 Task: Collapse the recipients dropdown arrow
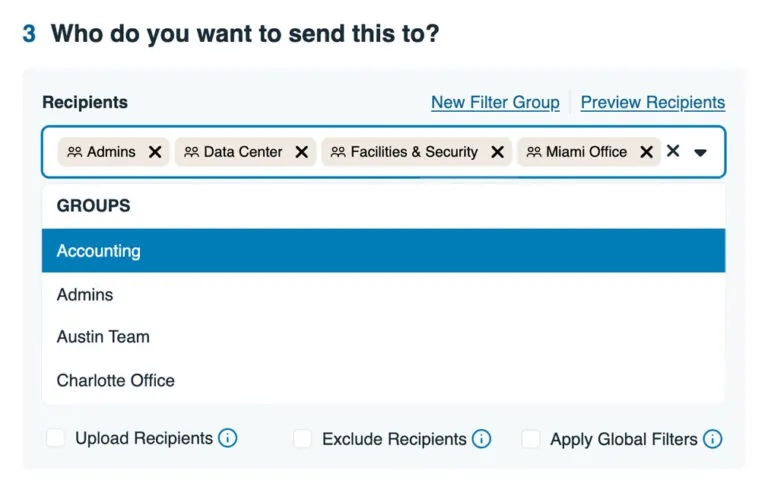pos(701,153)
